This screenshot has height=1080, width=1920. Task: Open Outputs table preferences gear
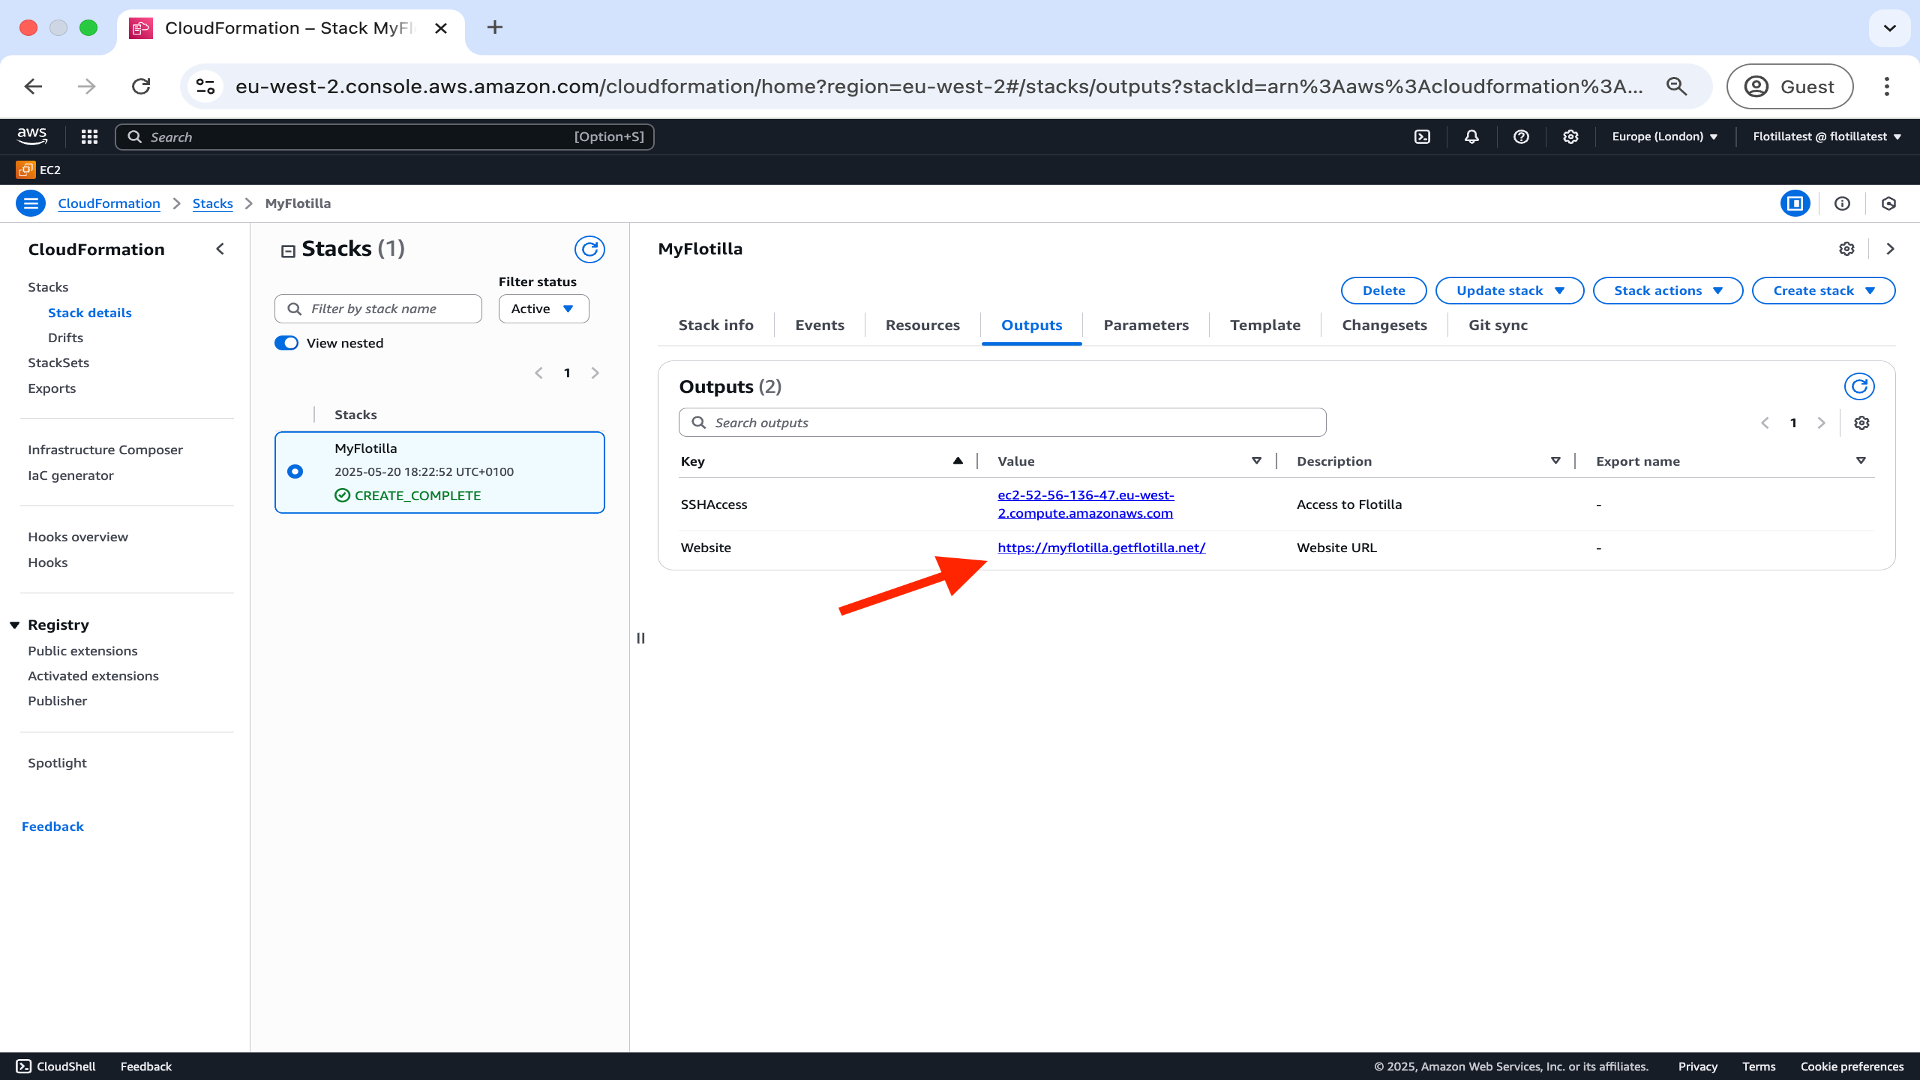(1861, 423)
